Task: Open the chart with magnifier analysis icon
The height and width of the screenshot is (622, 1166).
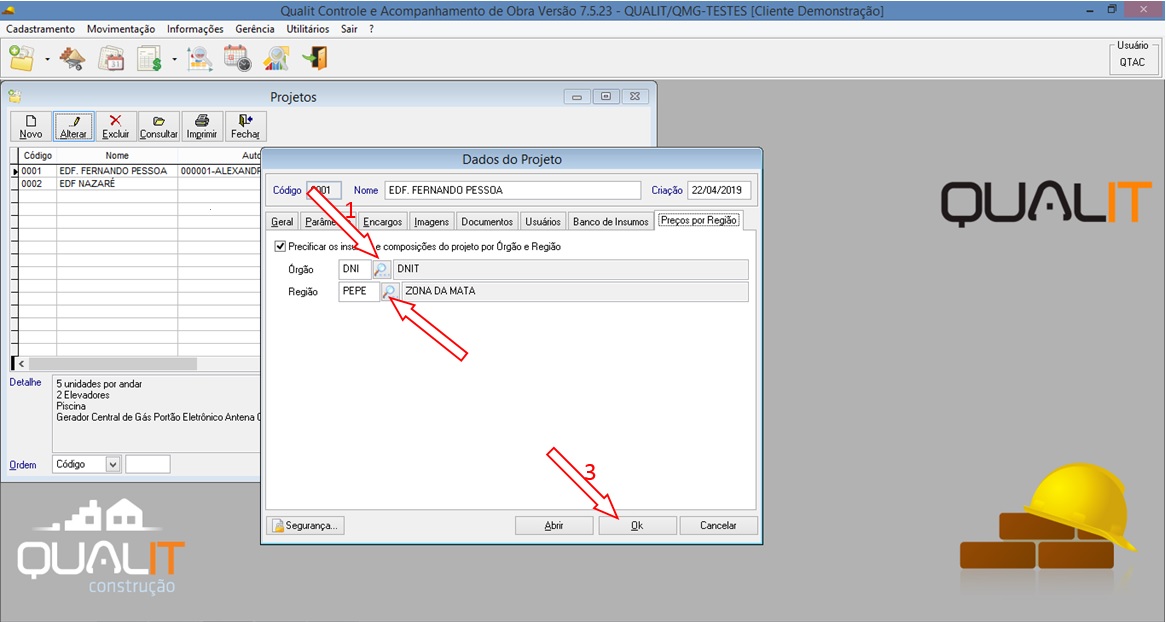Action: [199, 58]
